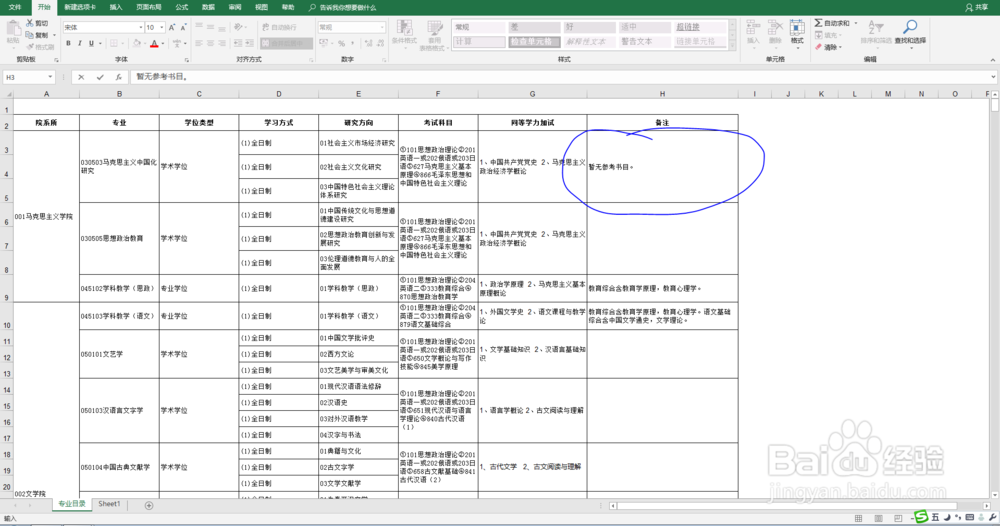Add a new sheet with plus button
Viewport: 1000px width, 526px height.
[149, 505]
